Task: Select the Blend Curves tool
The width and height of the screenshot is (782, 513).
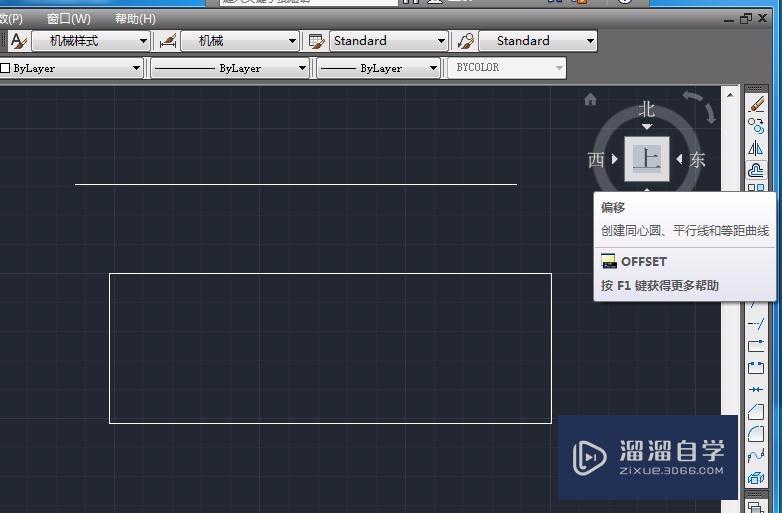Action: tap(756, 456)
